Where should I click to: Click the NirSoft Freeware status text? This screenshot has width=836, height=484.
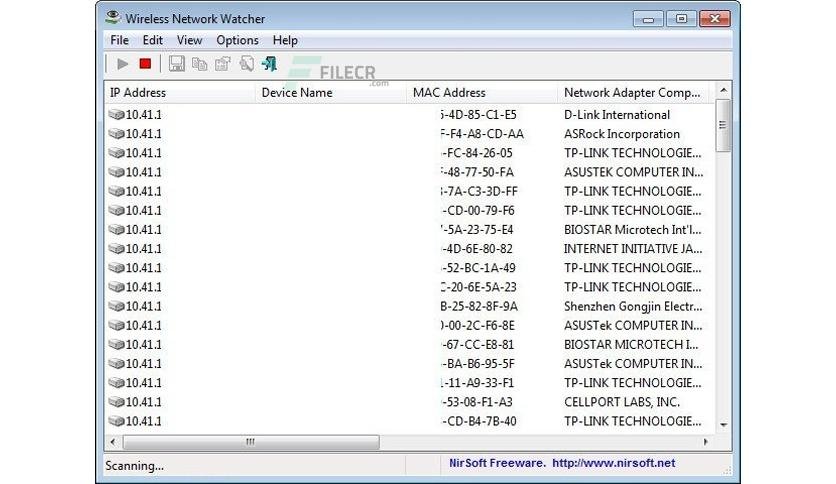pyautogui.click(x=497, y=463)
